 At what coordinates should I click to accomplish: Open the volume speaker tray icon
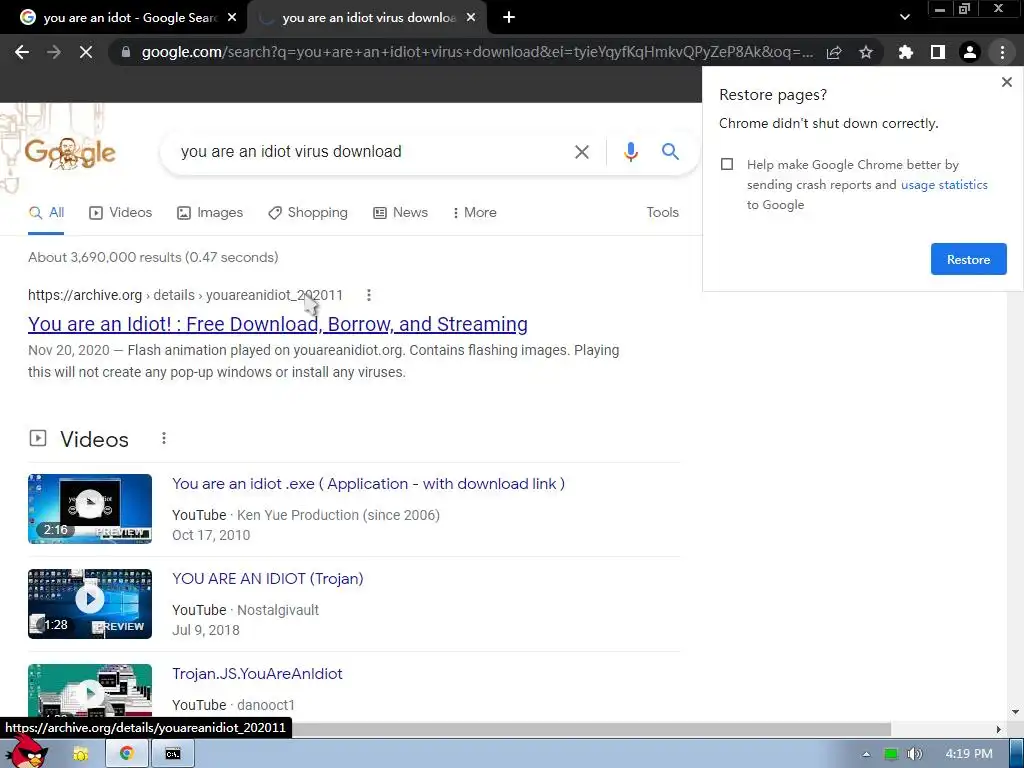tap(914, 754)
